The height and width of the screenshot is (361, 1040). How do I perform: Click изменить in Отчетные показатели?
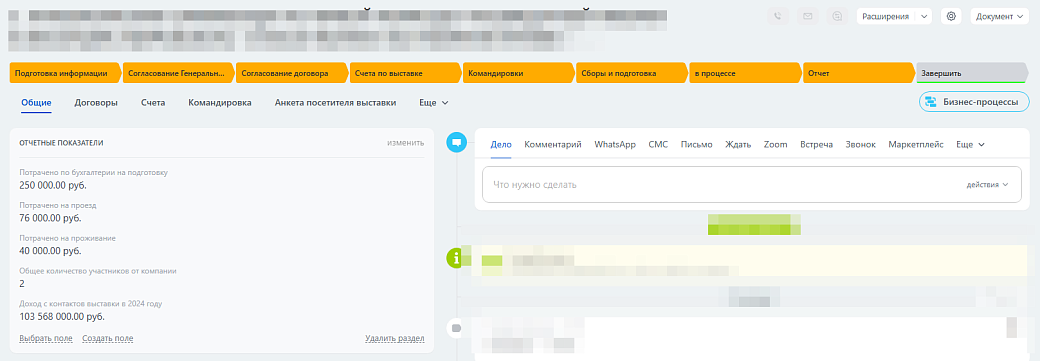406,143
